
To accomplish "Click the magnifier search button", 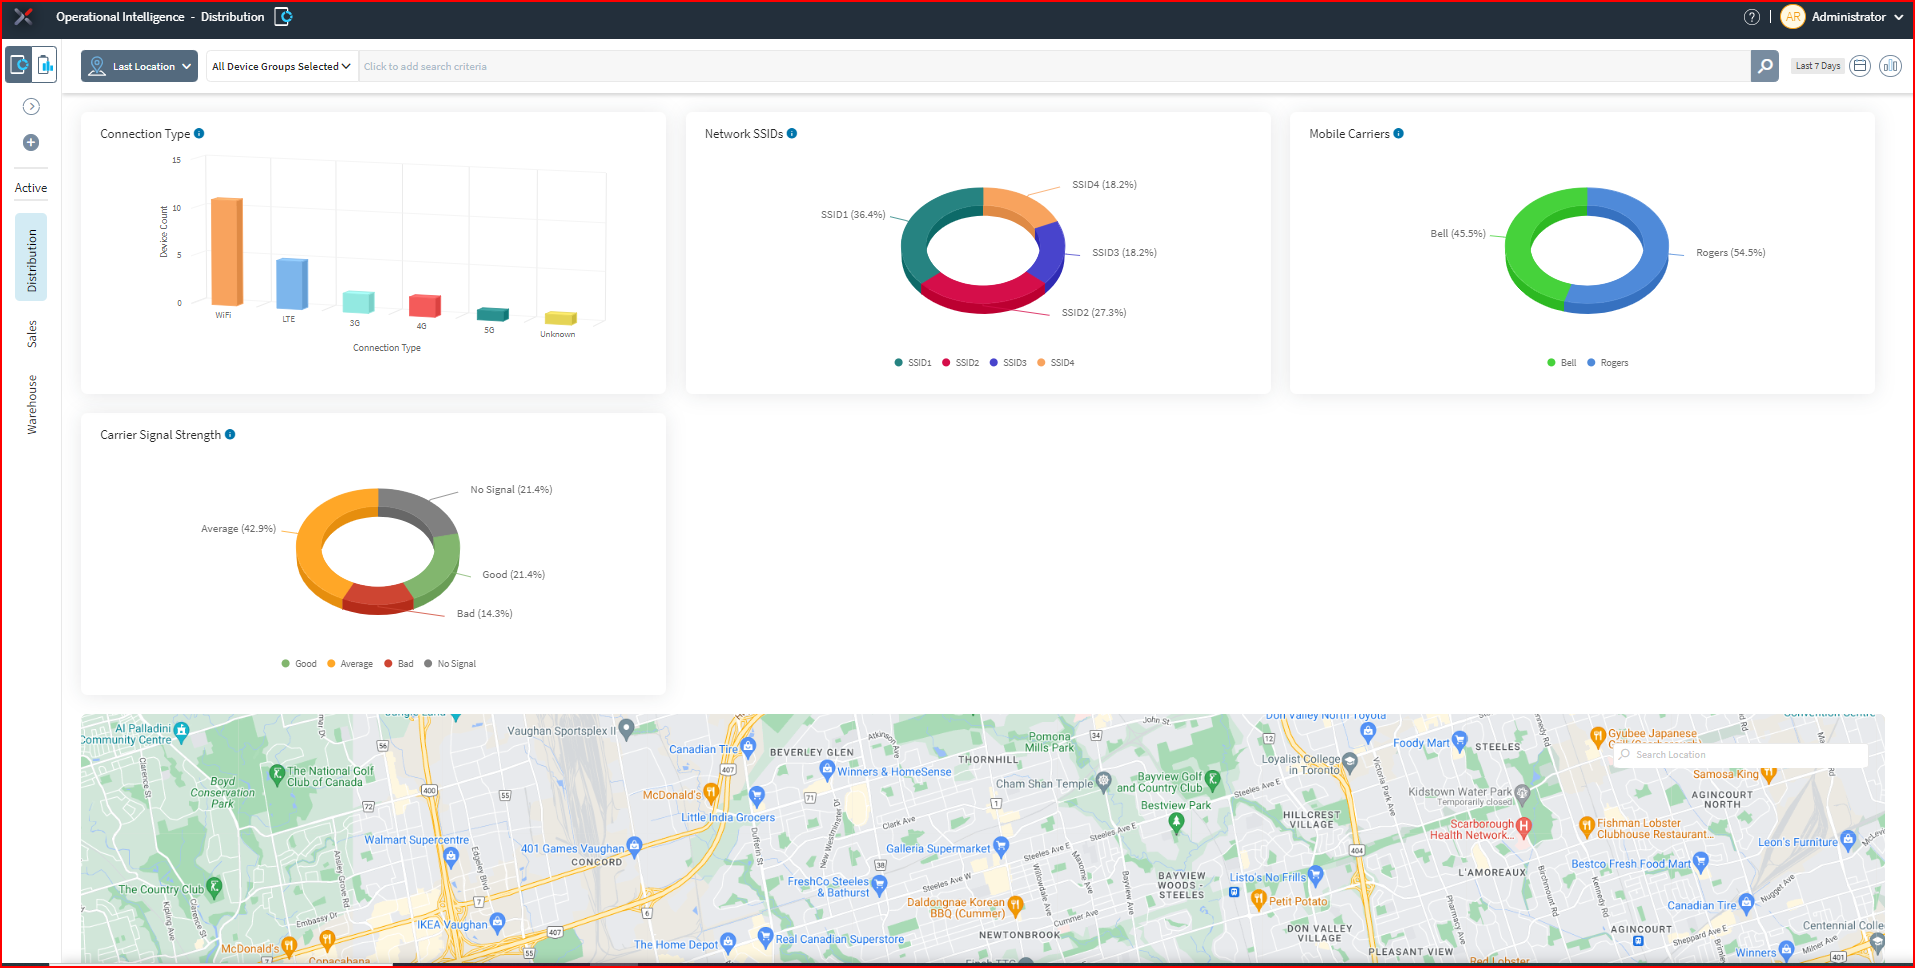I will [1765, 67].
